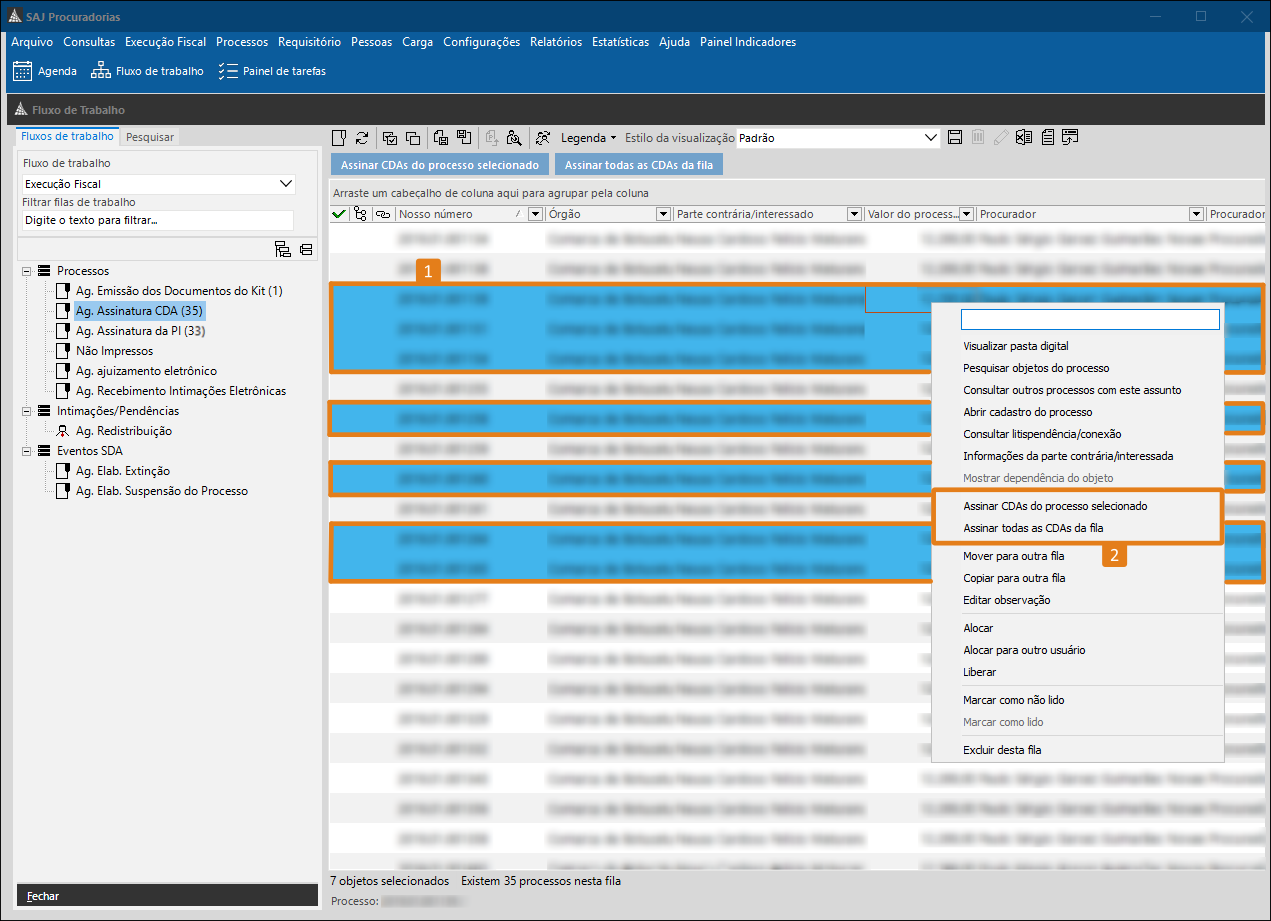
Task: Collapse the Eventos SDA tree node
Action: tap(26, 451)
